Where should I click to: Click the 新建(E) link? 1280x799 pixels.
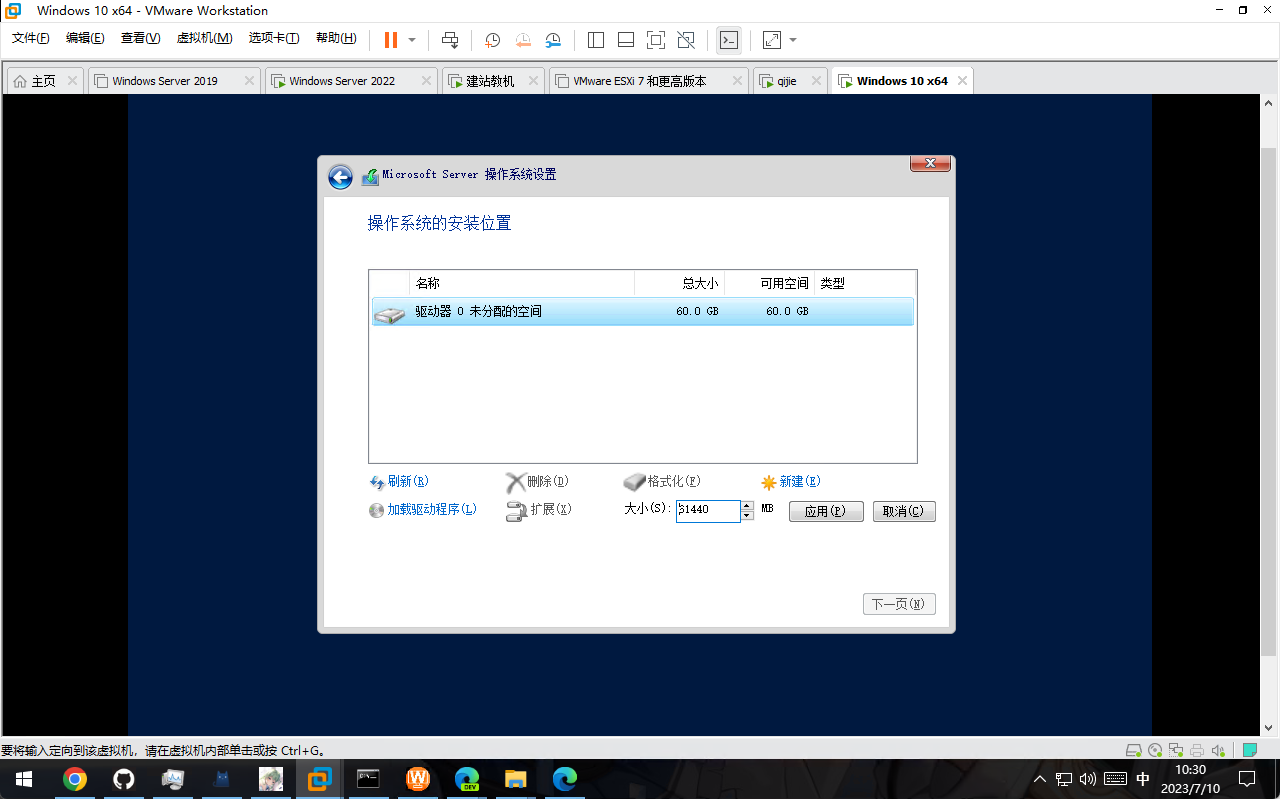coord(791,482)
